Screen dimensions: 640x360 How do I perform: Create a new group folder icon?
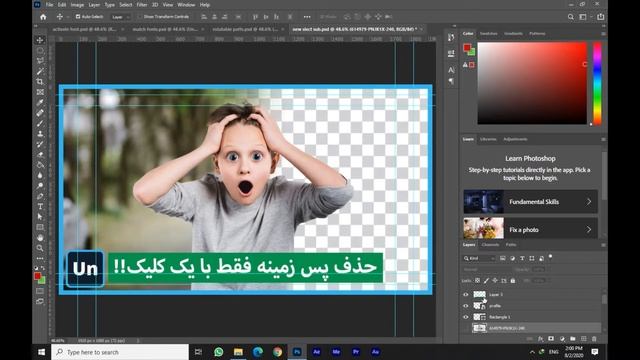coord(573,339)
